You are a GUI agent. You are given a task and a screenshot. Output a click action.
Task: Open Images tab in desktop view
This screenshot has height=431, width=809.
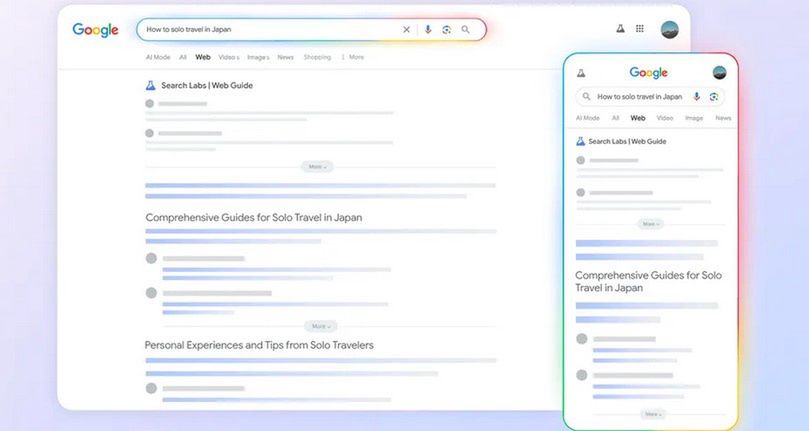coord(258,57)
